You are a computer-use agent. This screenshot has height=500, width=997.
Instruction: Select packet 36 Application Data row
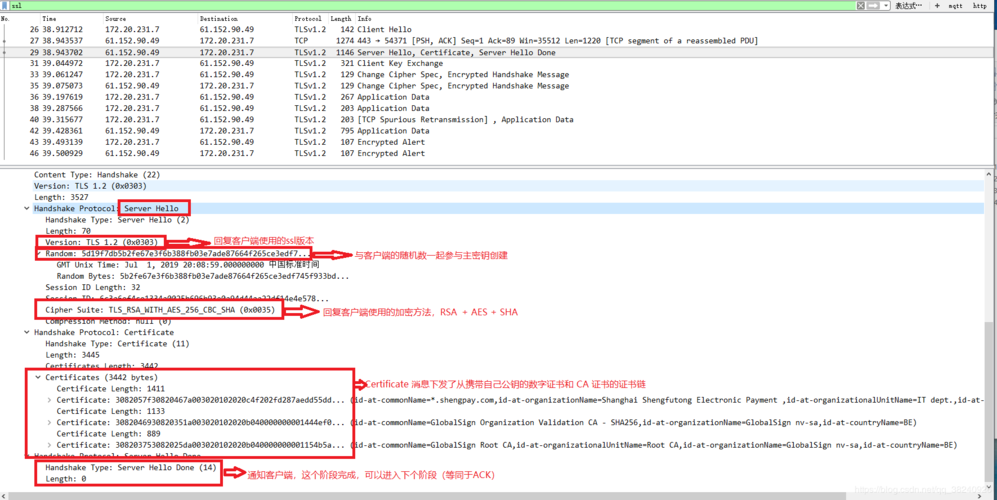[495, 97]
